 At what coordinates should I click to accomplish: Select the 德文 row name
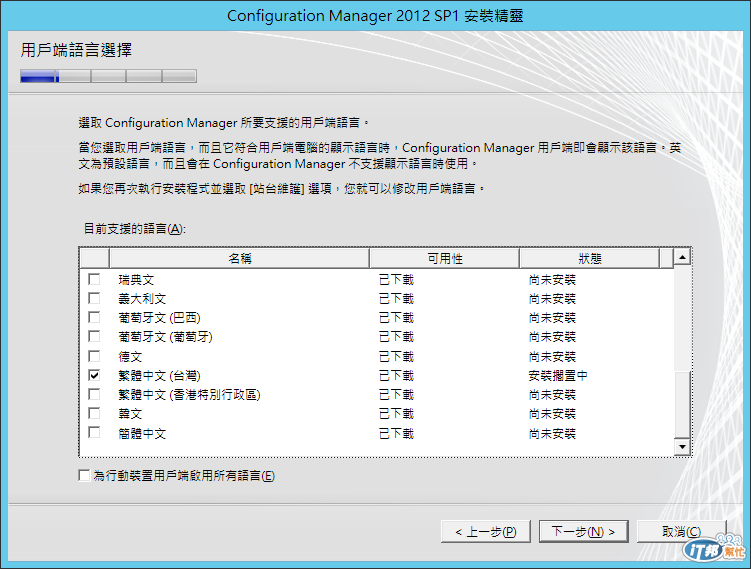tap(130, 357)
